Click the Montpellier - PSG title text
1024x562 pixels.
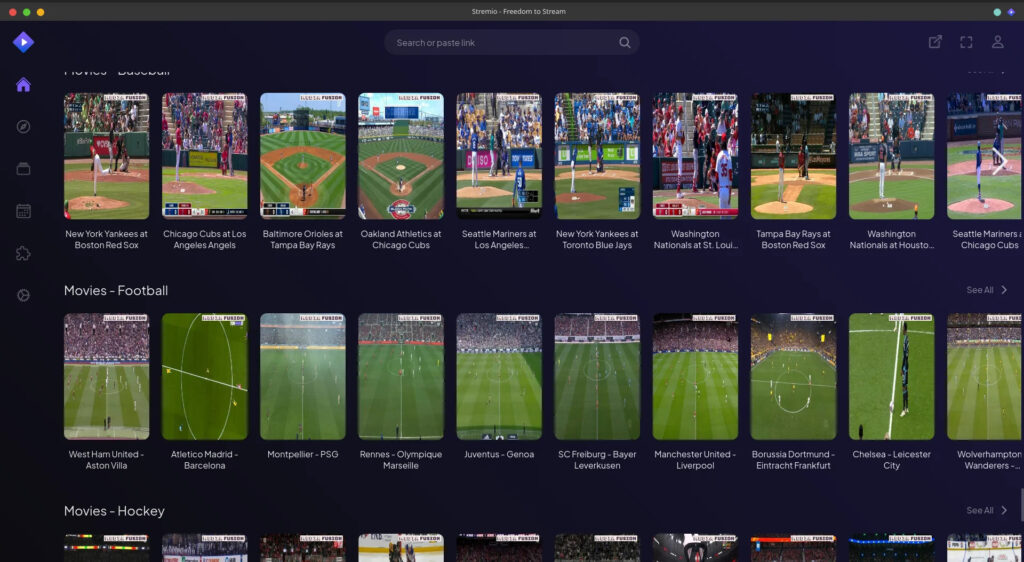[303, 454]
